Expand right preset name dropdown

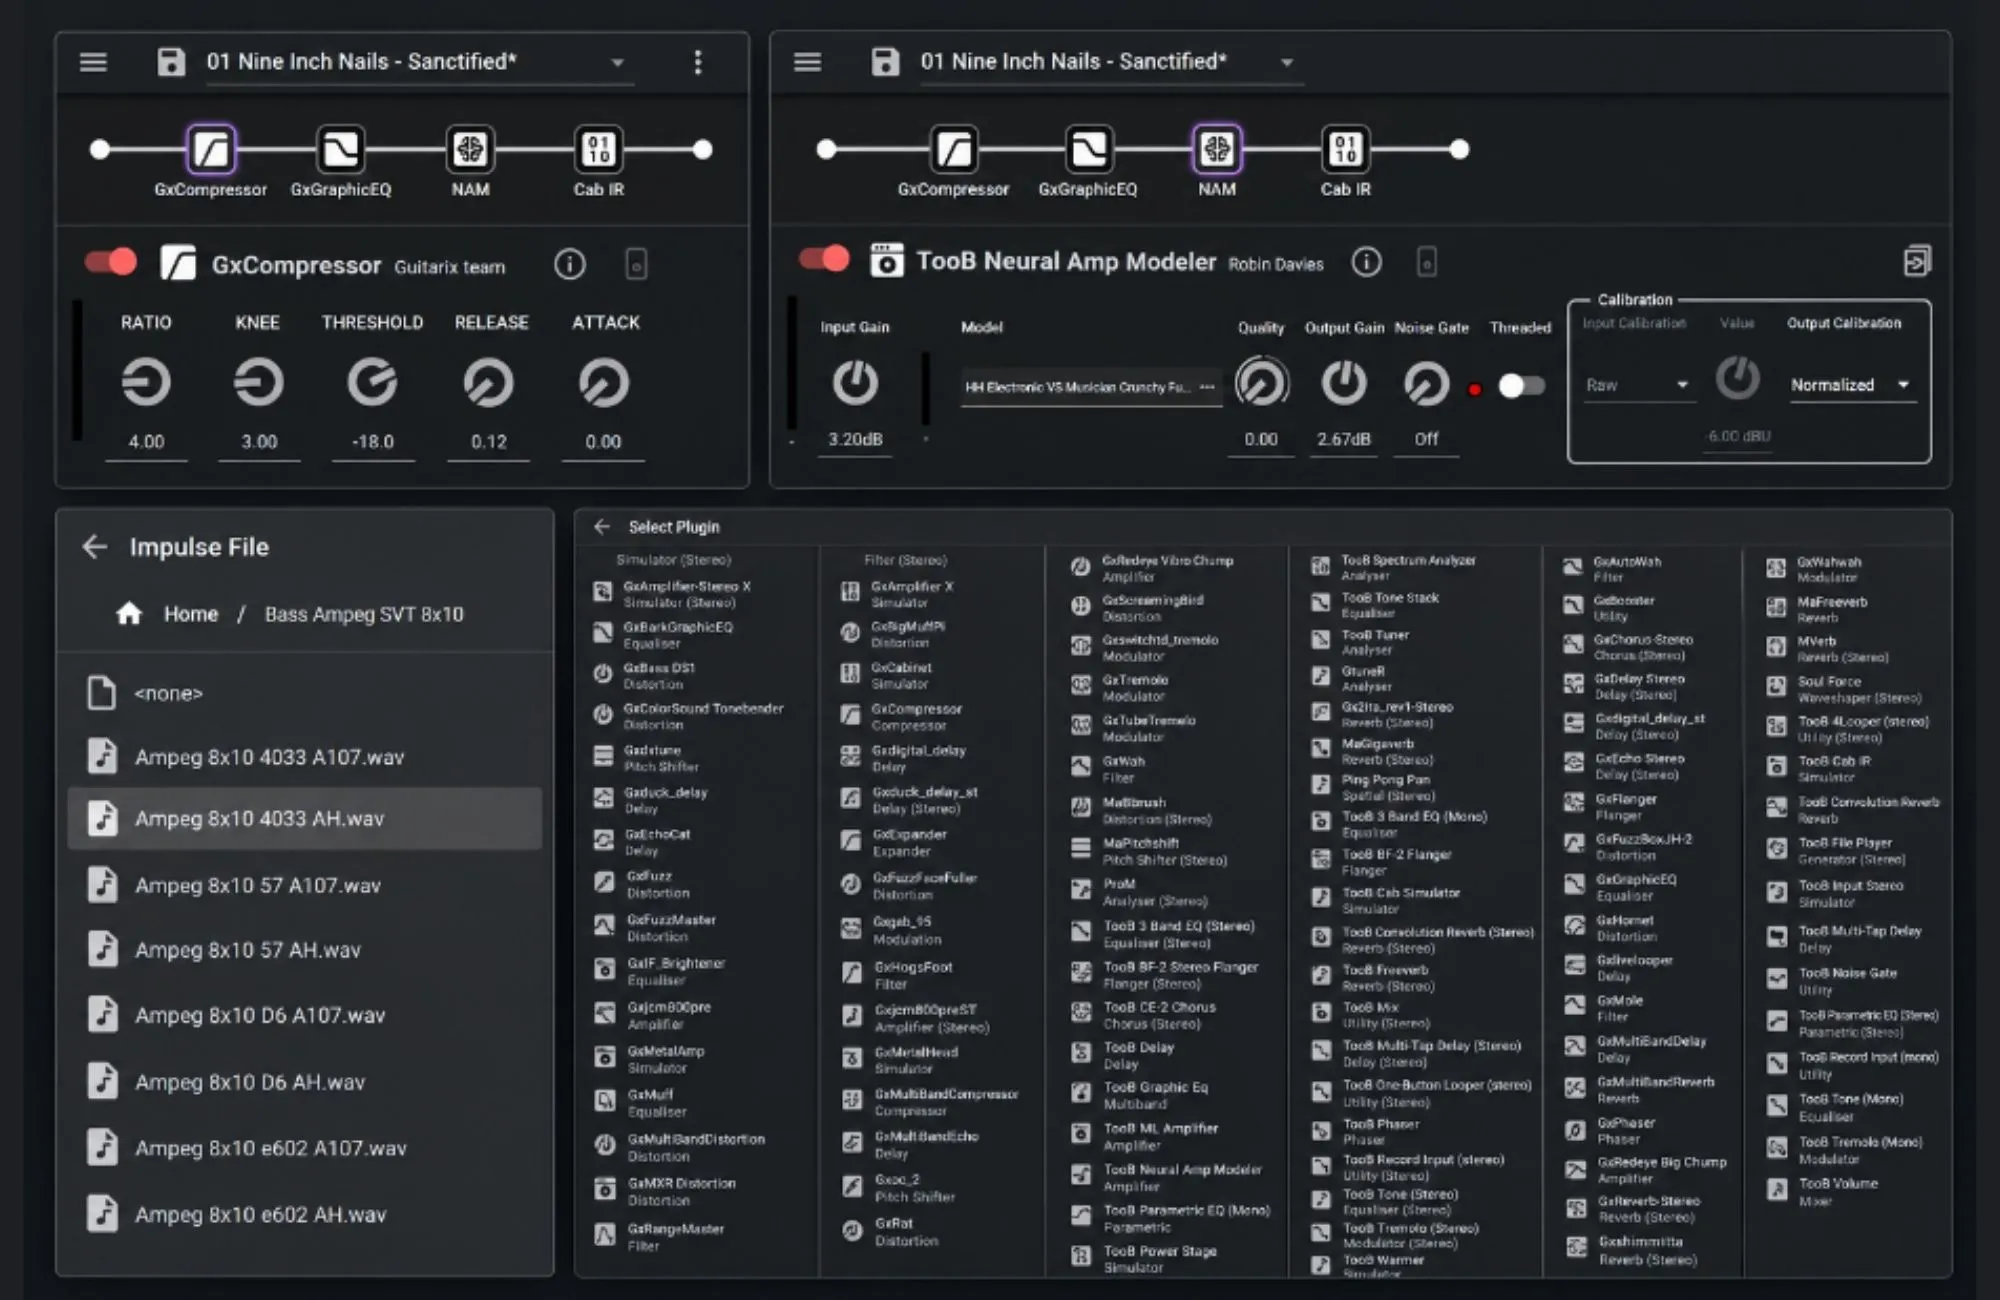click(1287, 62)
